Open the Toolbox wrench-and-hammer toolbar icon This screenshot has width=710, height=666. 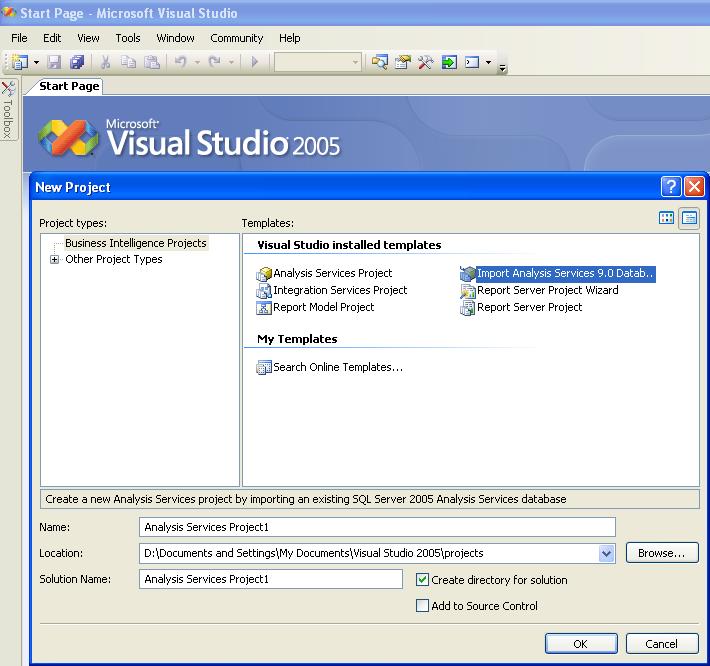click(x=426, y=62)
